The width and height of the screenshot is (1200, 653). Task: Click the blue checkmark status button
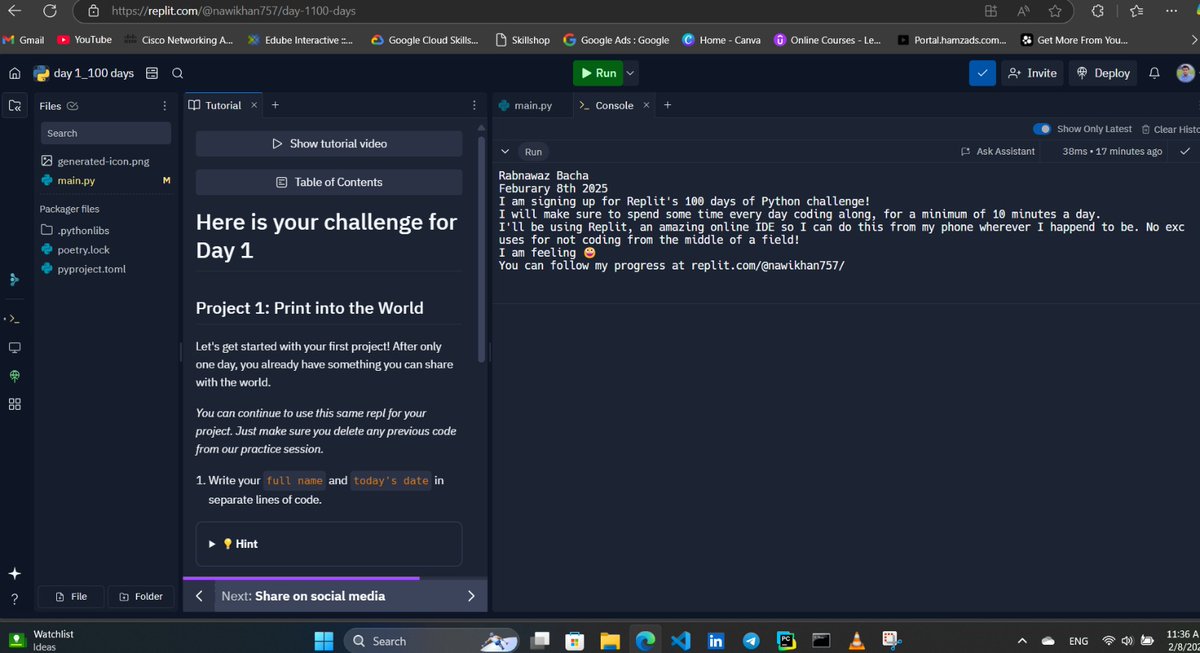[982, 73]
